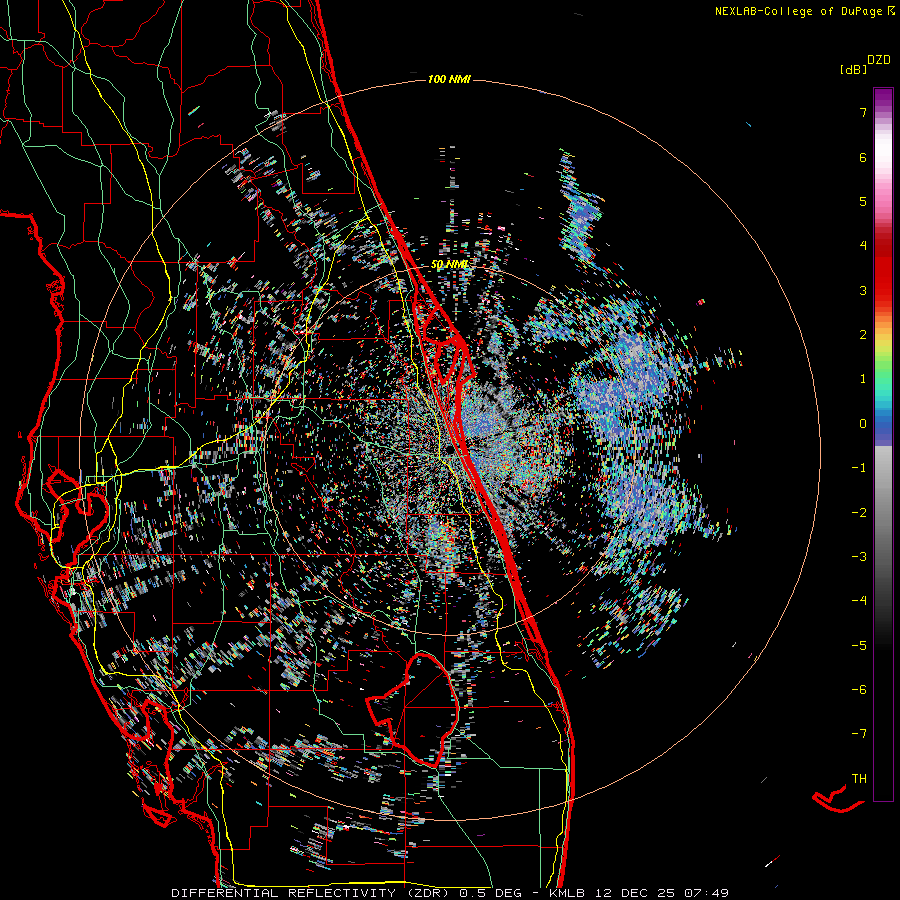Image resolution: width=900 pixels, height=900 pixels.
Task: Click the 3 value on the color scale
Action: [863, 290]
